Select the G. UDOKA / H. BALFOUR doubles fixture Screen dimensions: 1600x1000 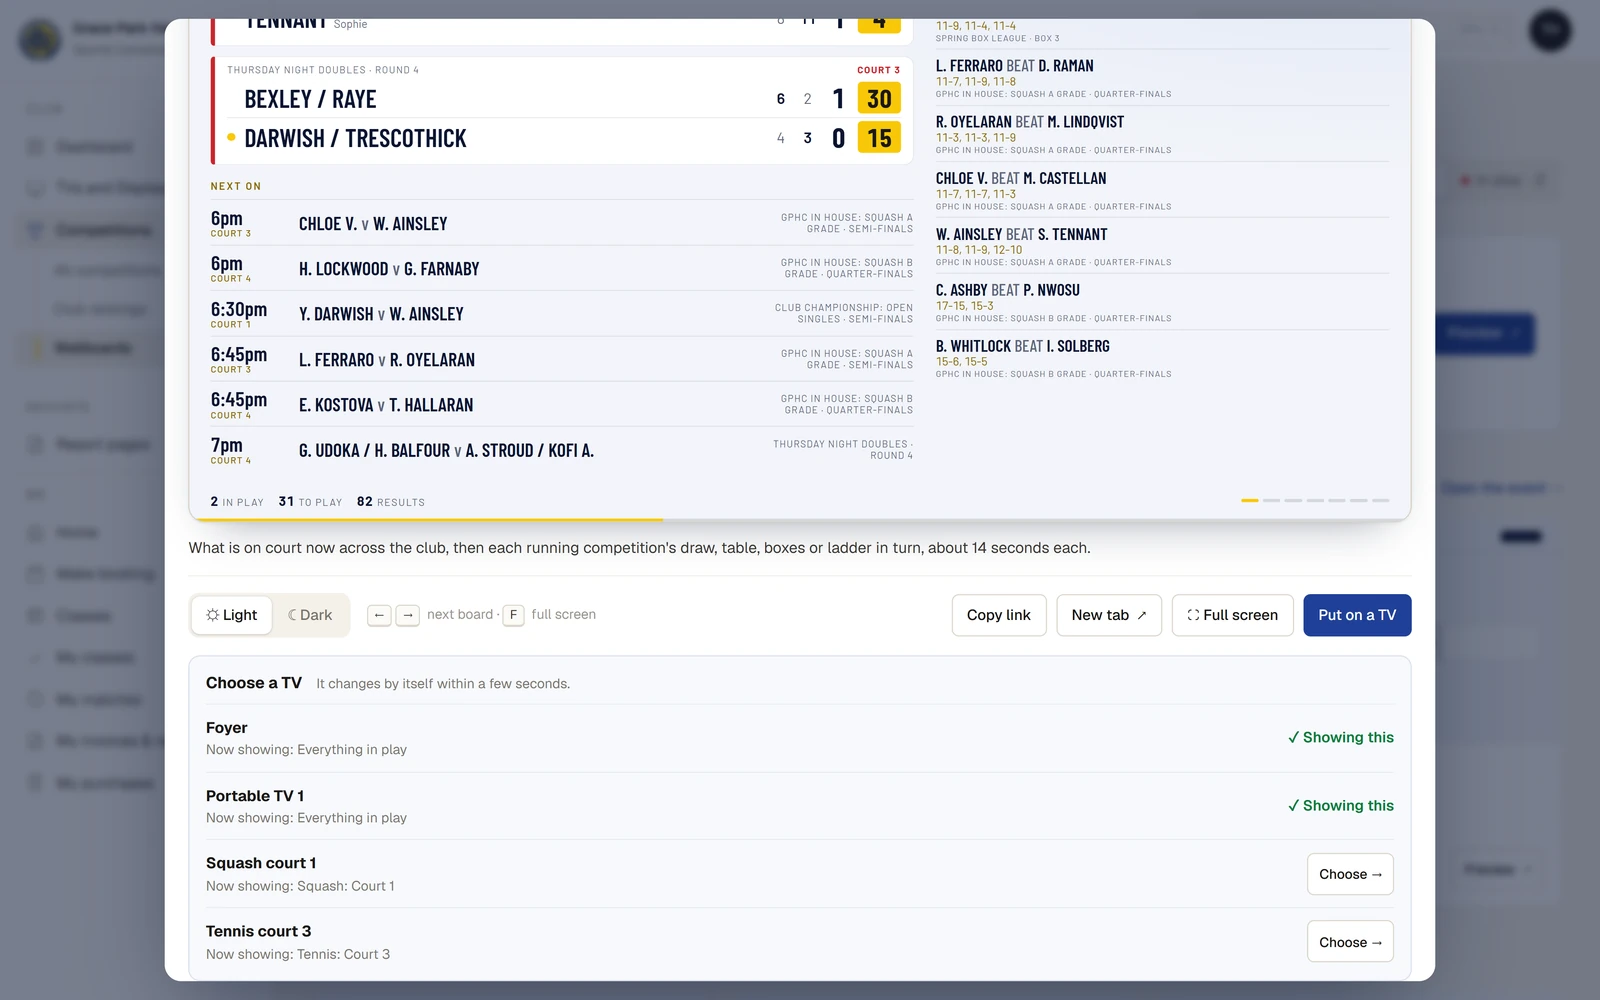562,450
